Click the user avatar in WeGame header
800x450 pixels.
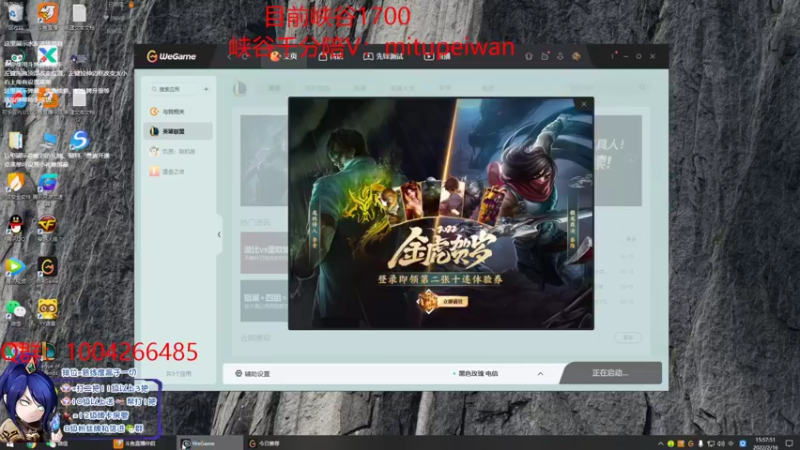click(x=576, y=56)
